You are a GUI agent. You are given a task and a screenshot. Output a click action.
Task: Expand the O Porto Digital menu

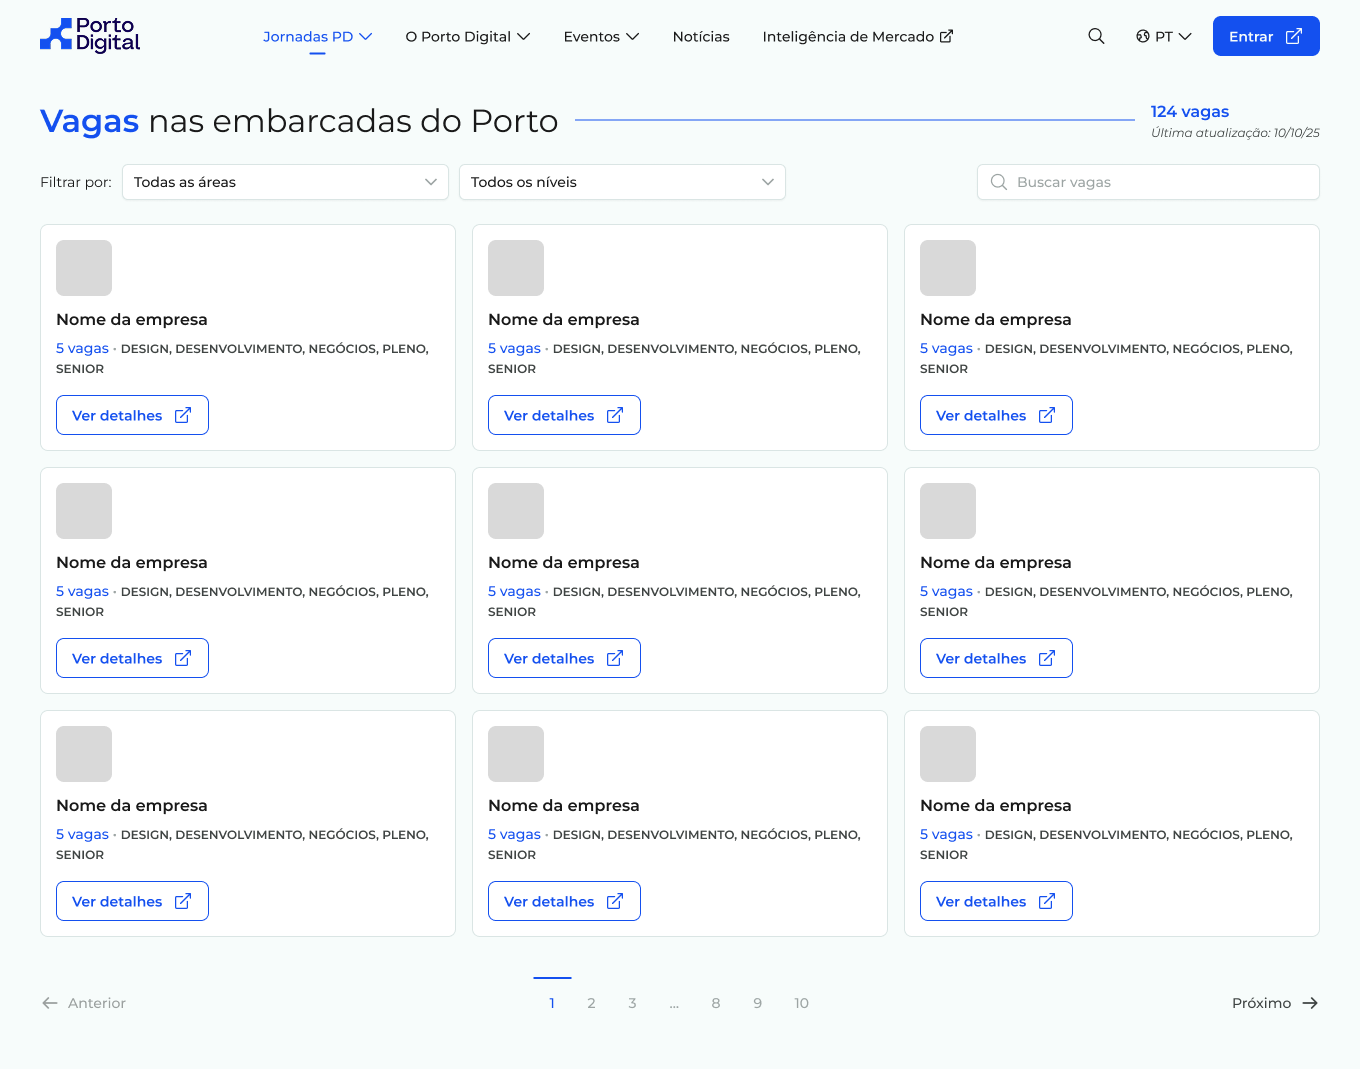pyautogui.click(x=467, y=36)
